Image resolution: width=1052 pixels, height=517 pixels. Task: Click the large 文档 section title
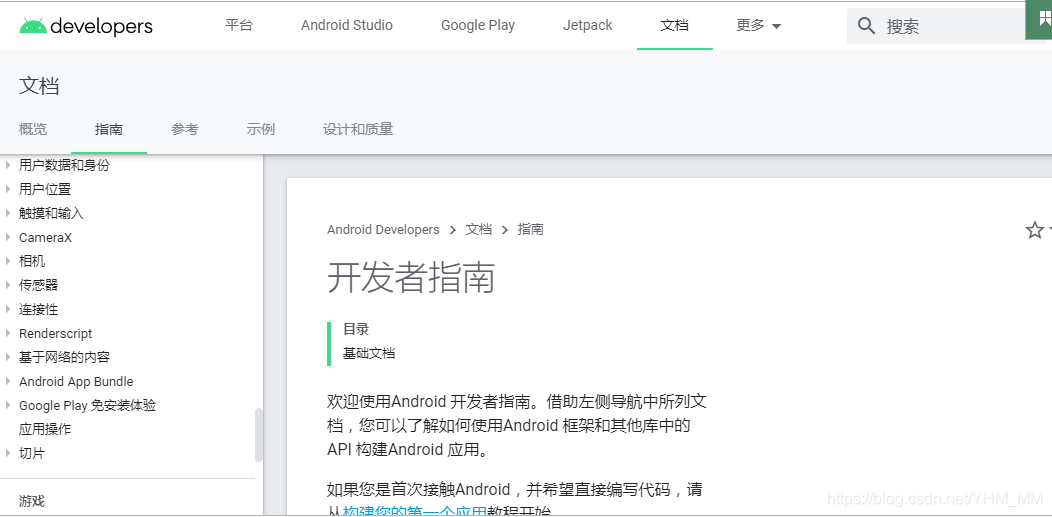pos(39,86)
